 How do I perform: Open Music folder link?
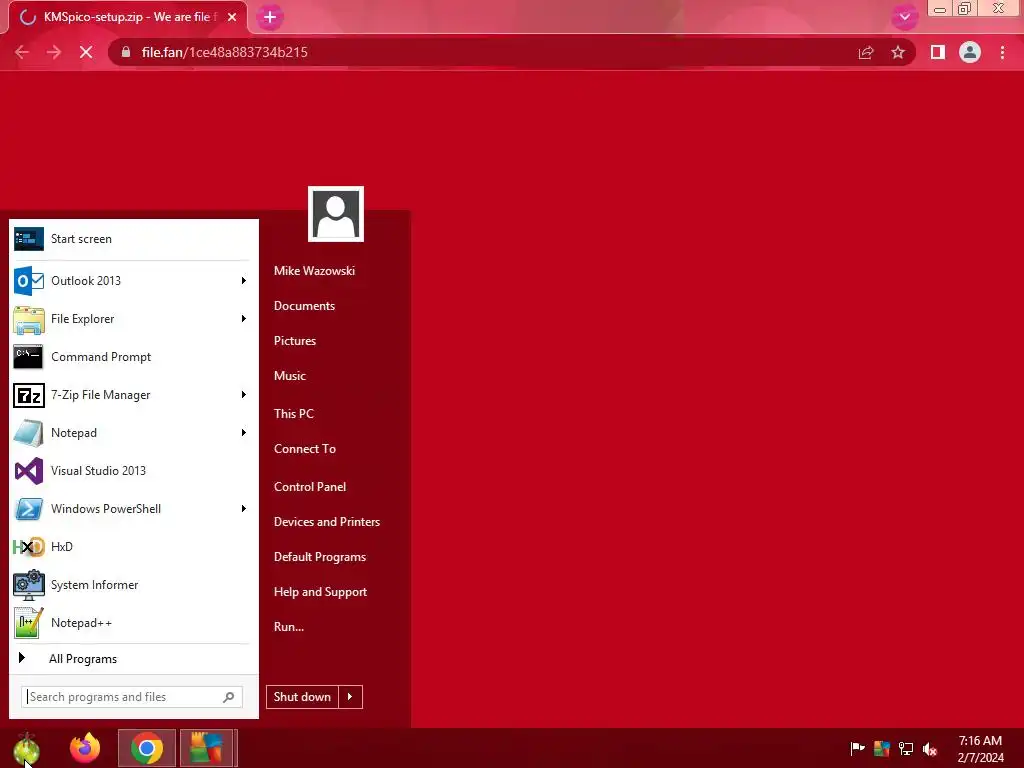(x=289, y=376)
